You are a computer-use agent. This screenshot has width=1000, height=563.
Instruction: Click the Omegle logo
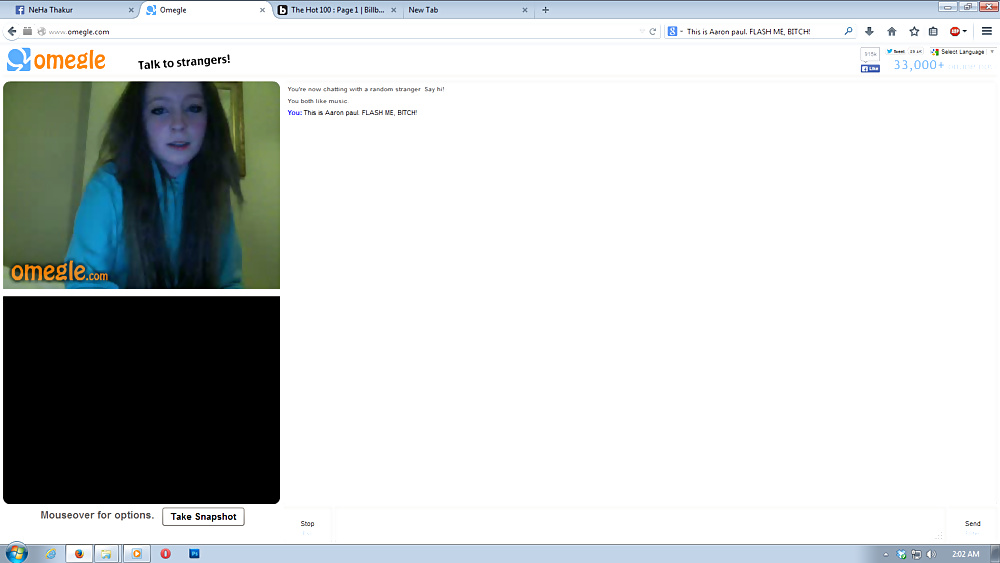56,60
